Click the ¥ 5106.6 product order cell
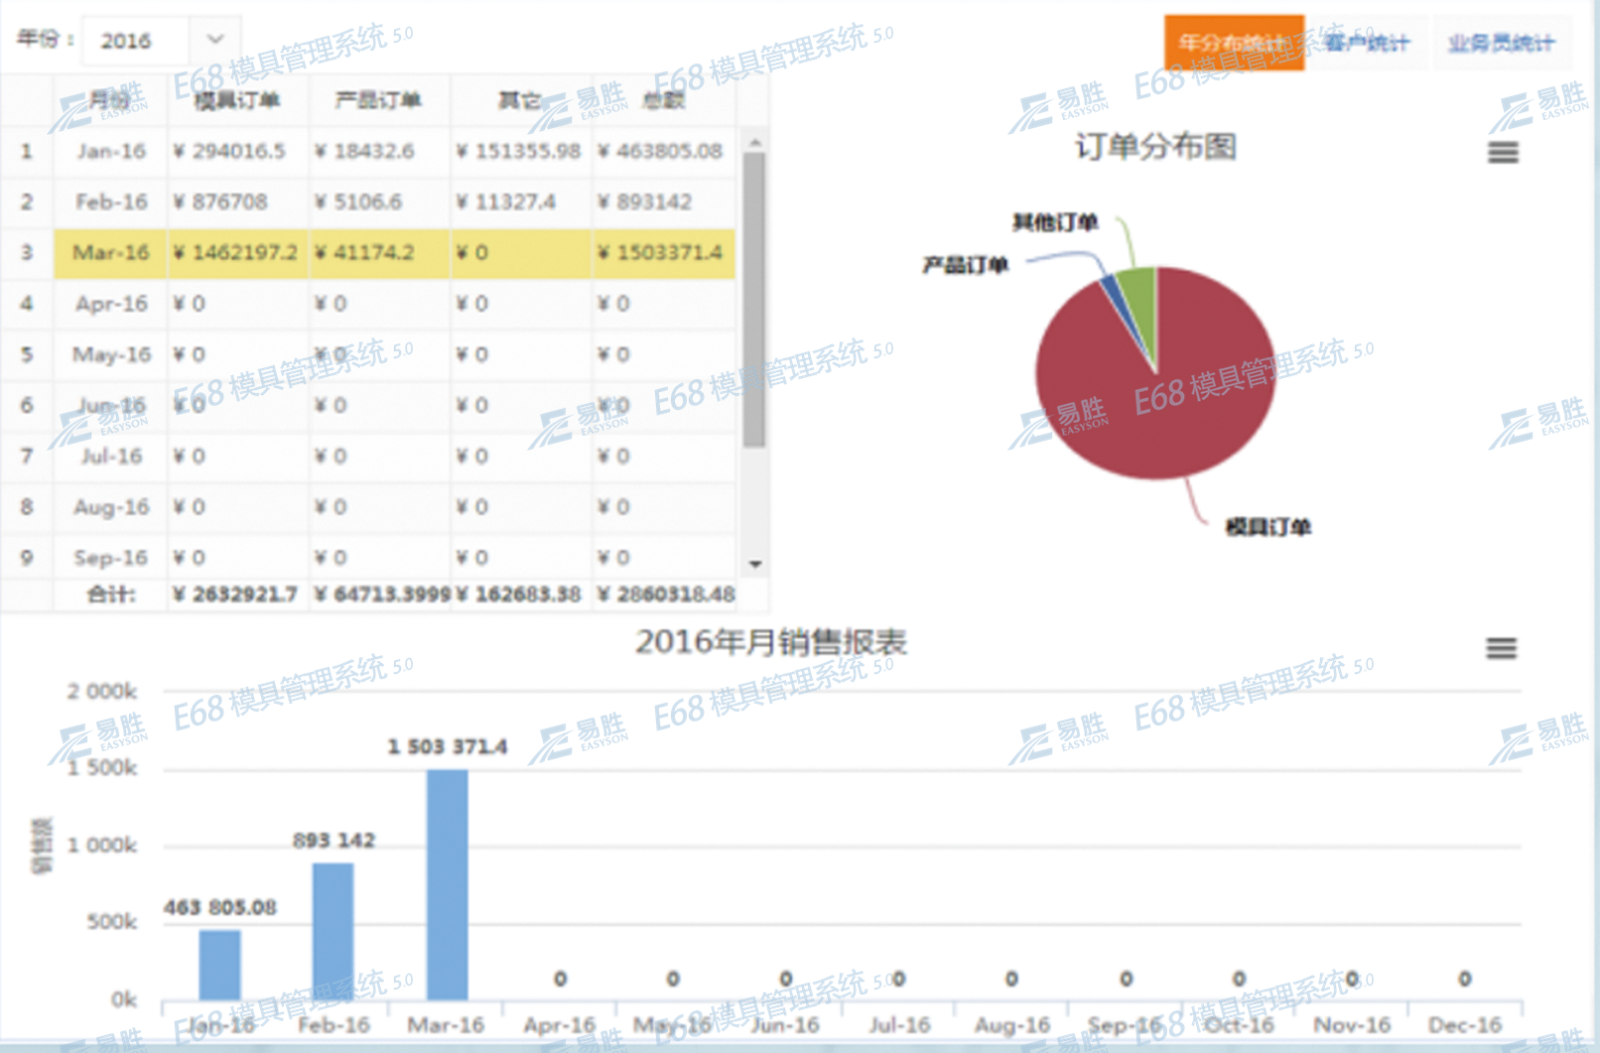 coord(378,202)
